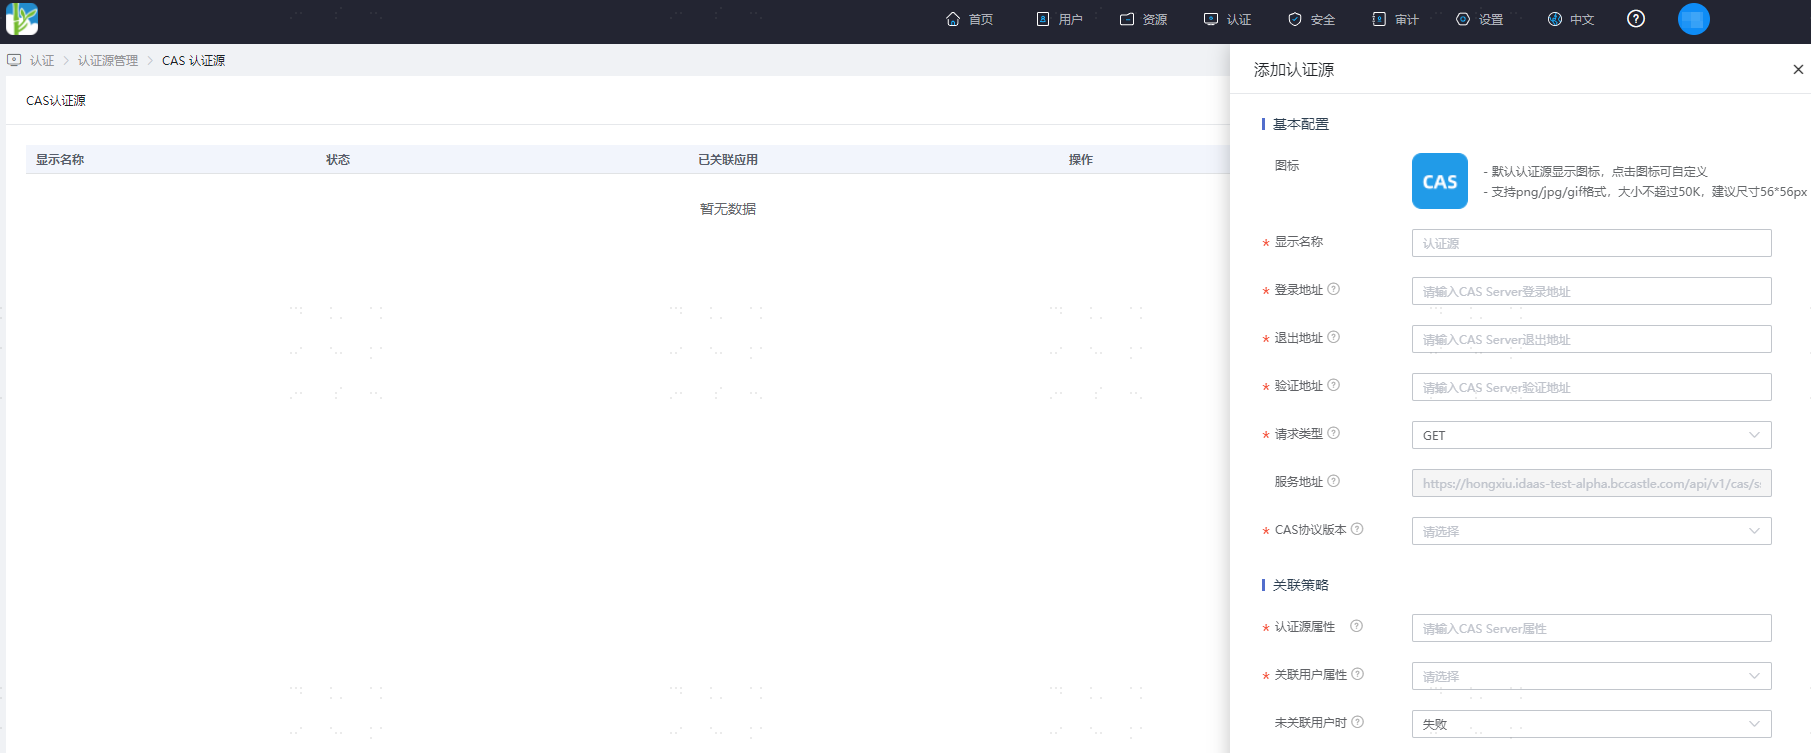Focus the 登录地址 input field

coord(1591,291)
